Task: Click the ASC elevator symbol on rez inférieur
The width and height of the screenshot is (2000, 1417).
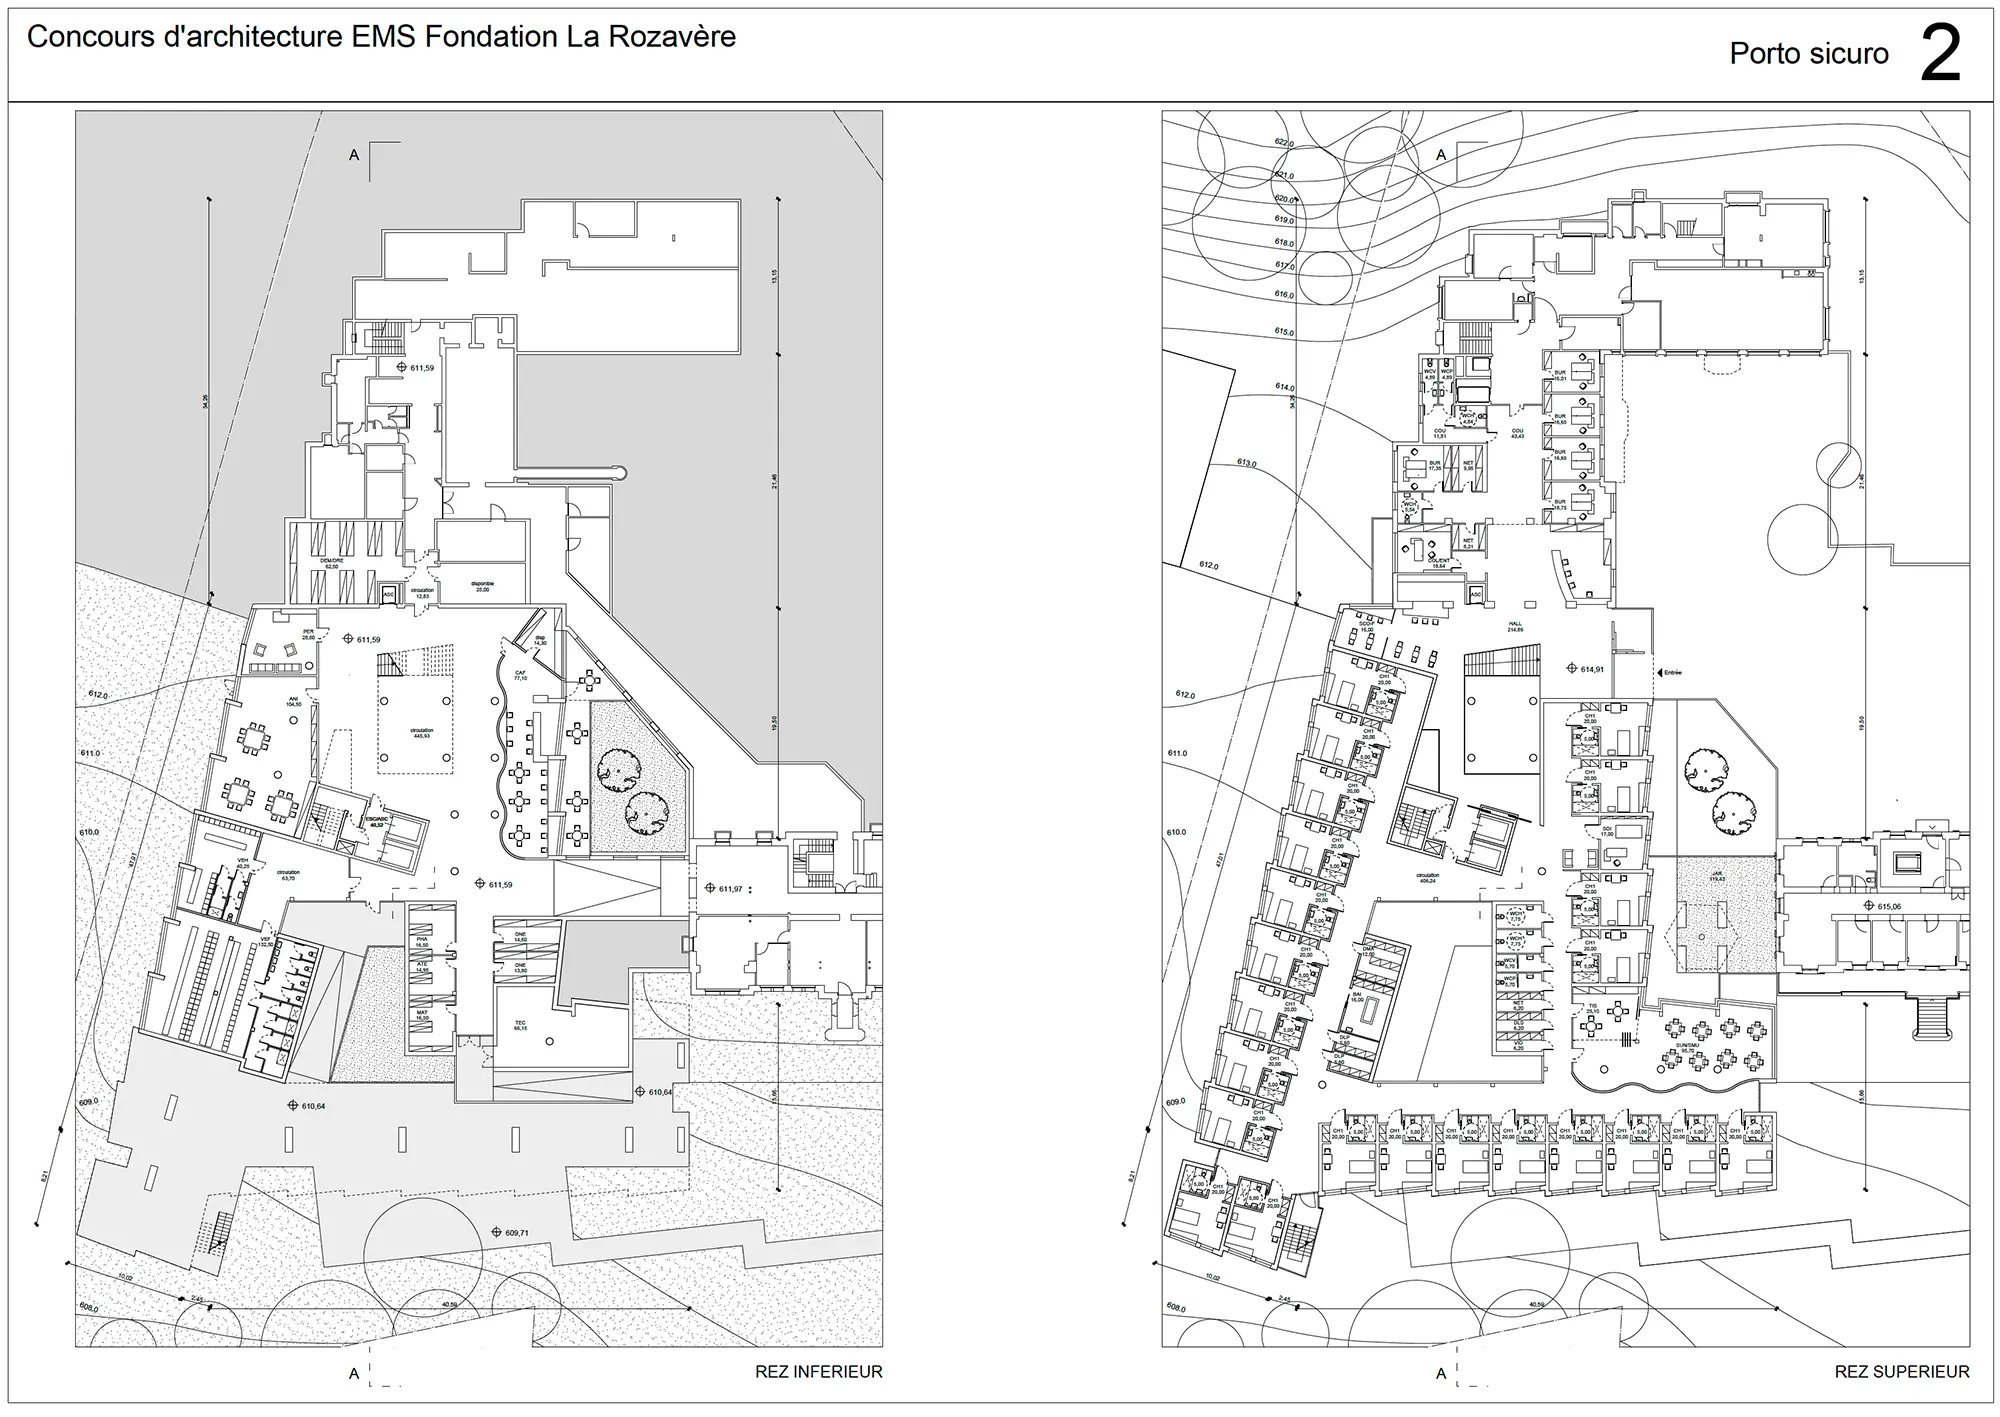Action: click(389, 594)
